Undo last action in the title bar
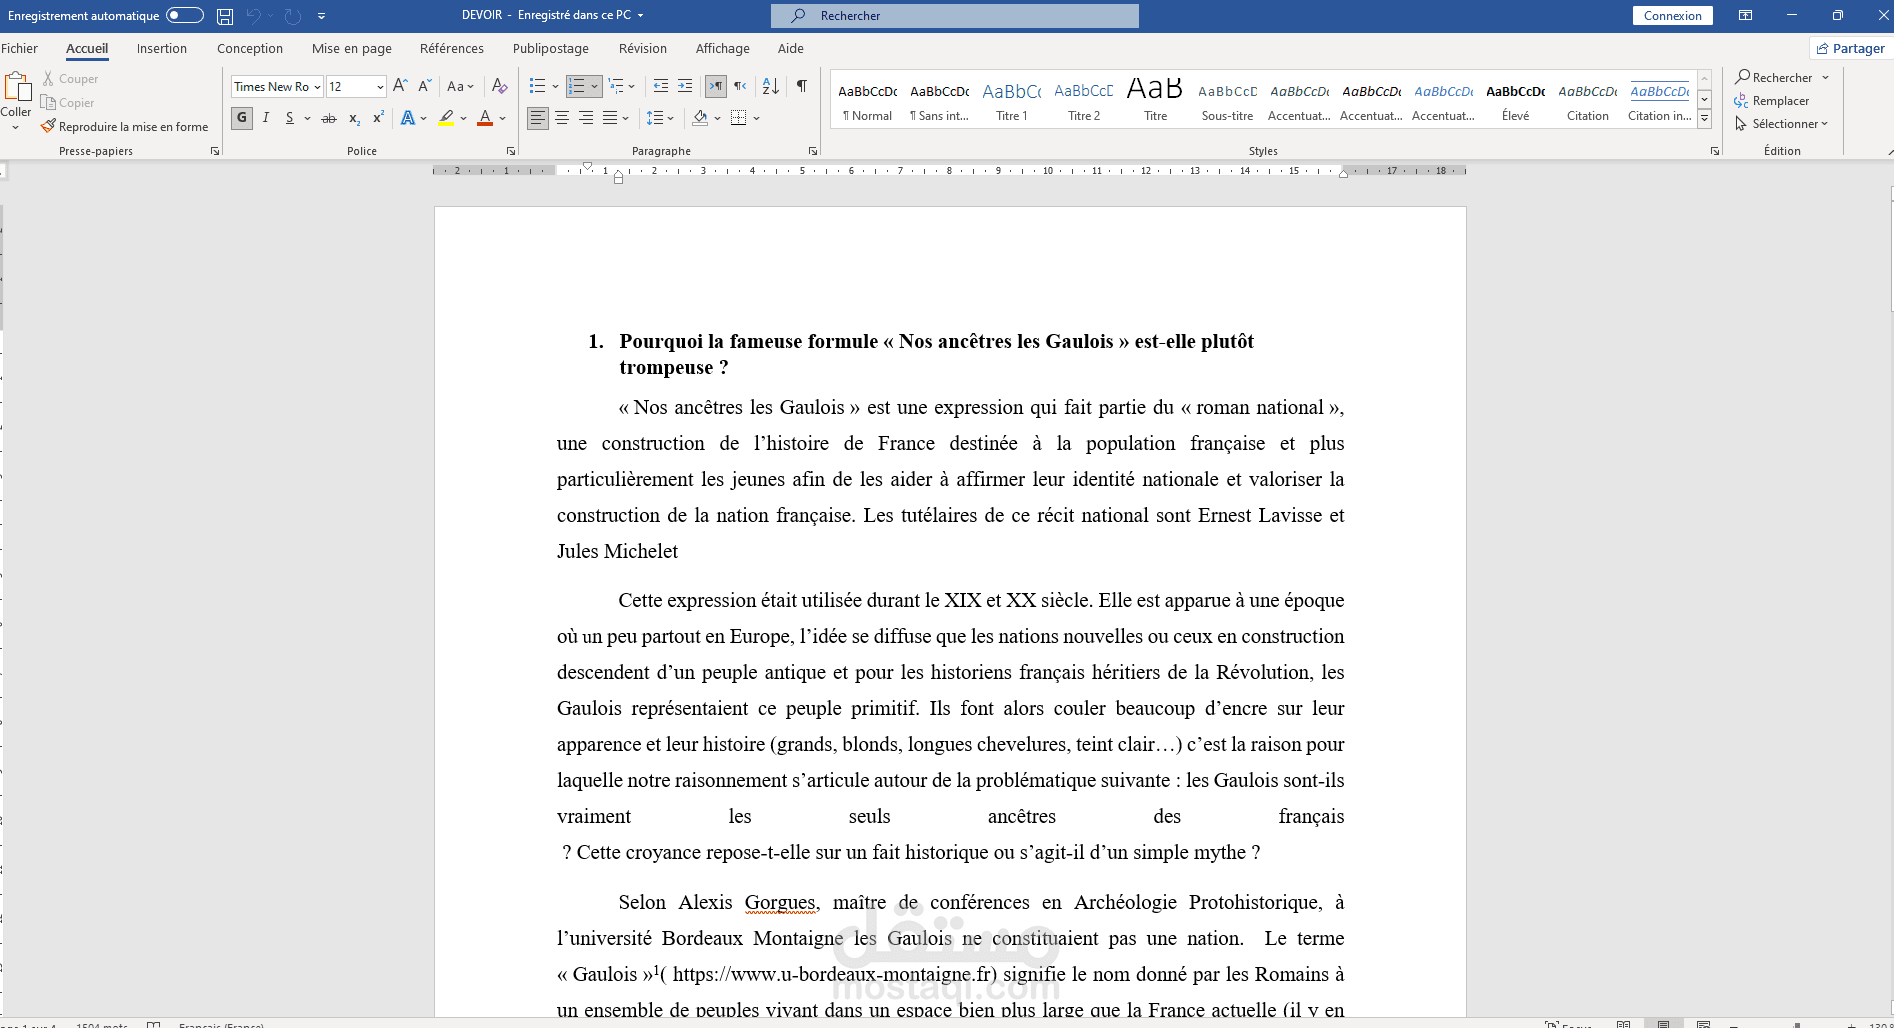 point(253,16)
